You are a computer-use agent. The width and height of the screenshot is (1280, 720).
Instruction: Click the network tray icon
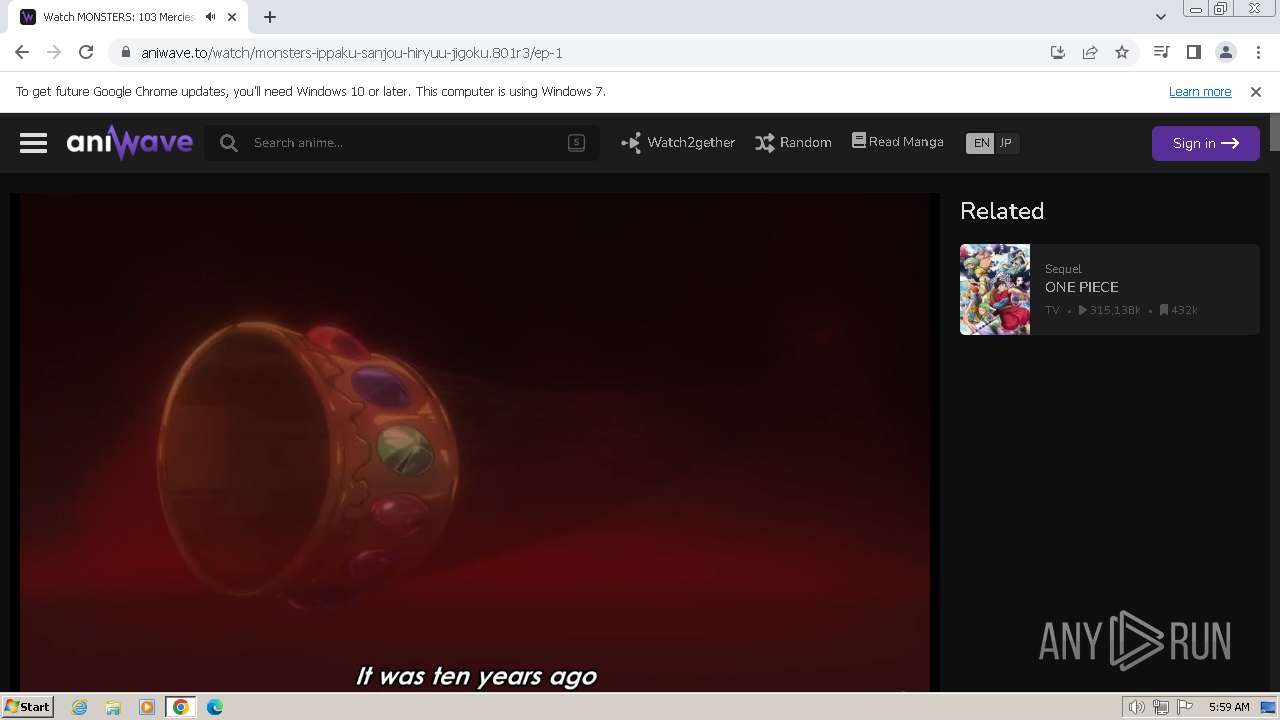coord(1161,707)
